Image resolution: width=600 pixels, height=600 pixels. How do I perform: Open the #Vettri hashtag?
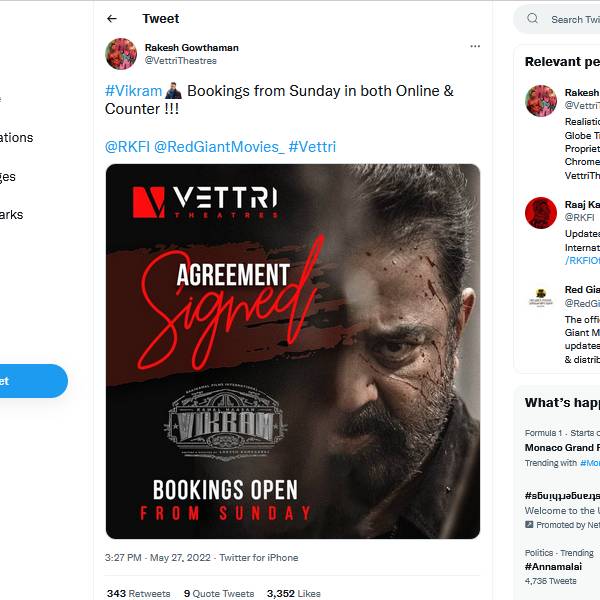click(312, 147)
